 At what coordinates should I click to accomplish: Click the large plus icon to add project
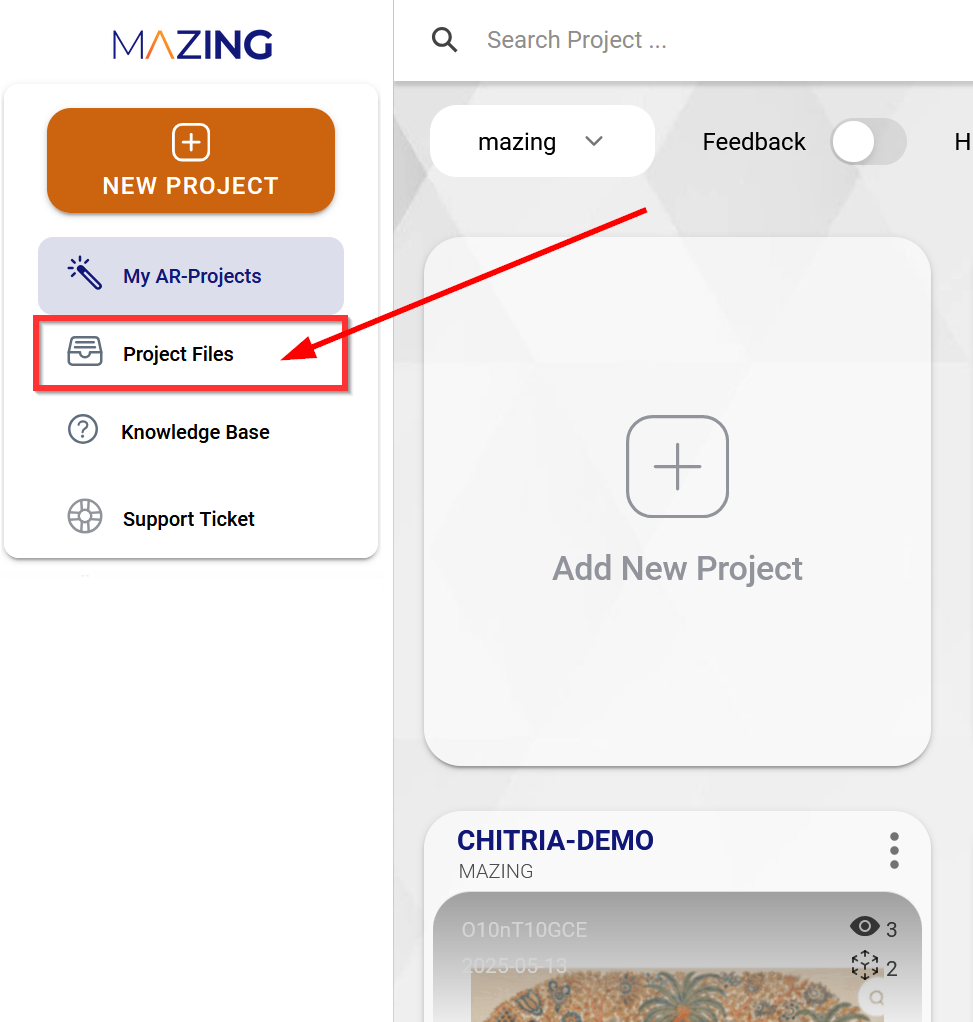point(677,466)
